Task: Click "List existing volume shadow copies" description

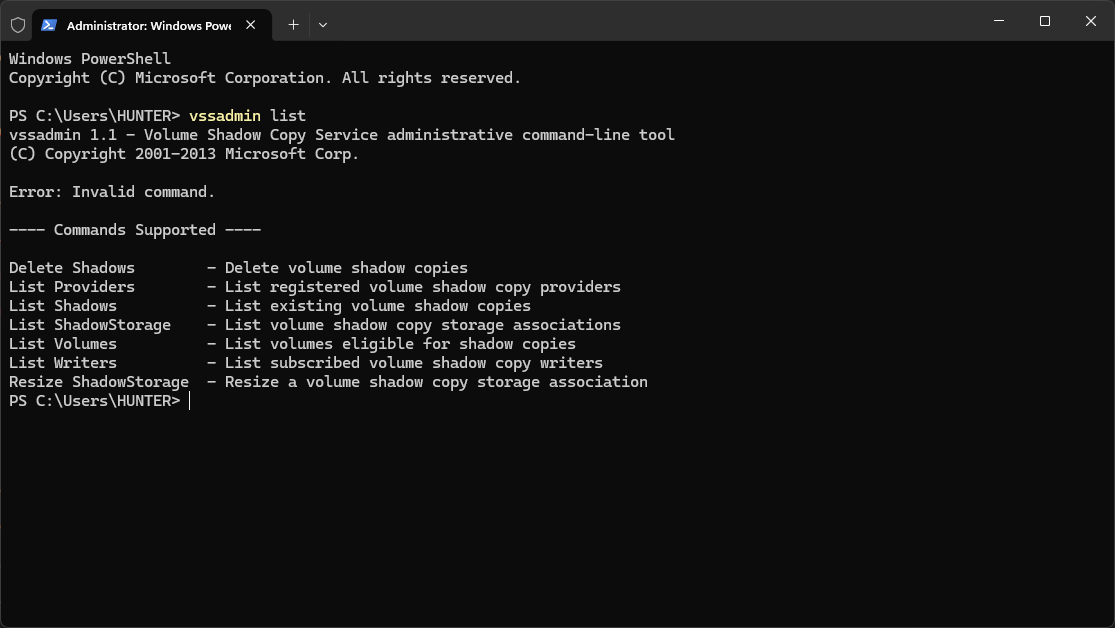Action: coord(378,306)
